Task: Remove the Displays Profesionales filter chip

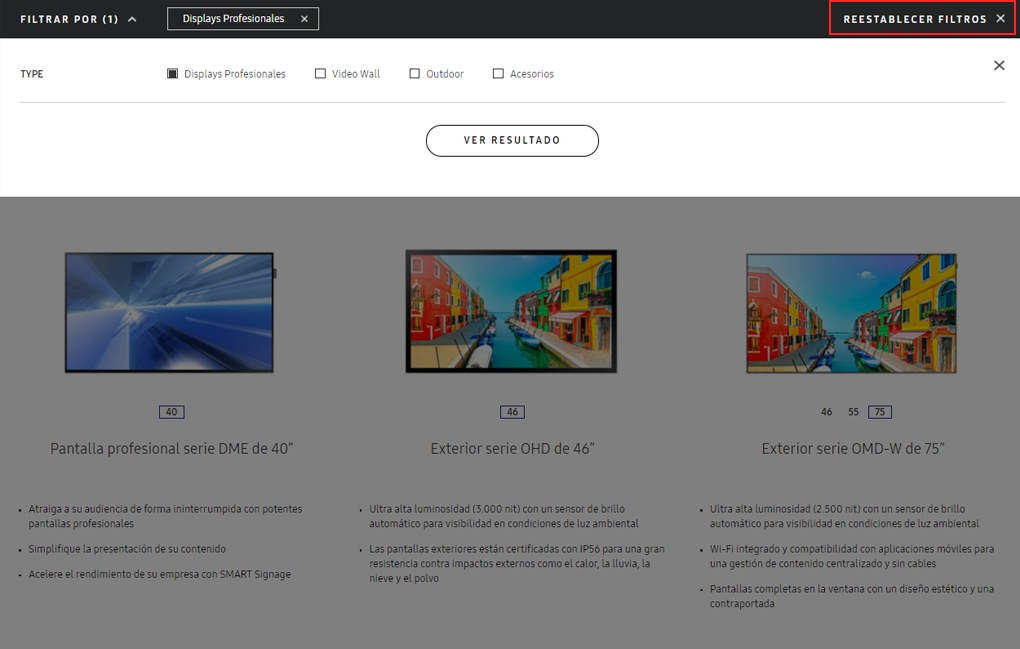Action: [x=304, y=19]
